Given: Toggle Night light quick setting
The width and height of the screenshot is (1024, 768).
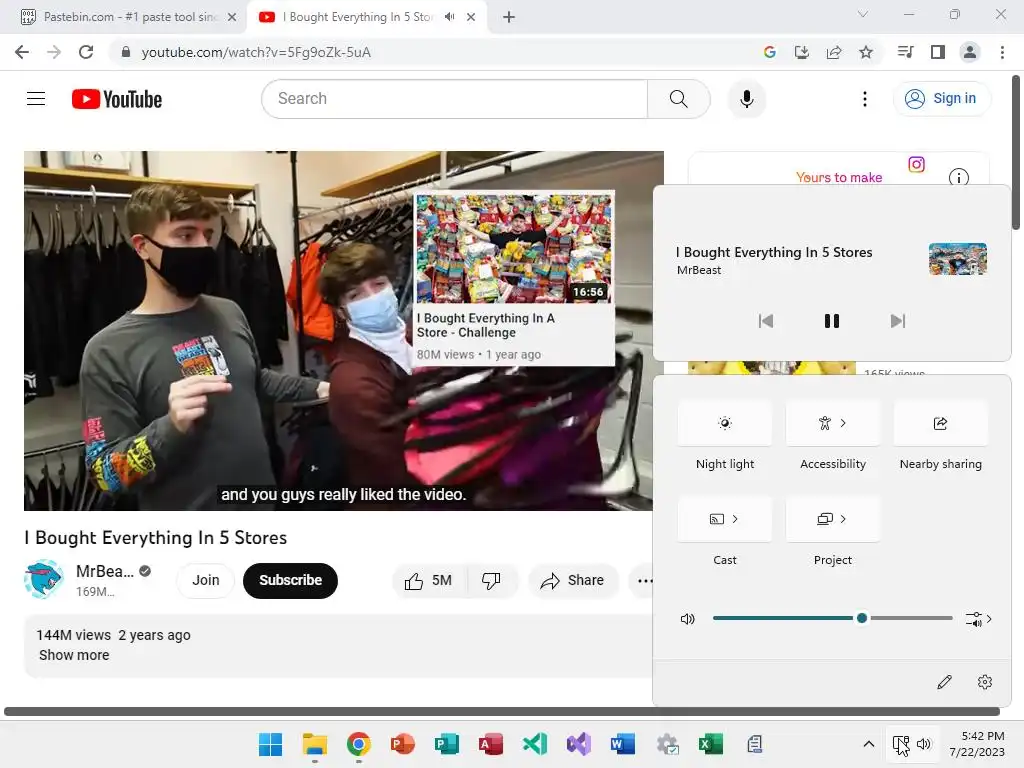Looking at the screenshot, I should coord(725,423).
